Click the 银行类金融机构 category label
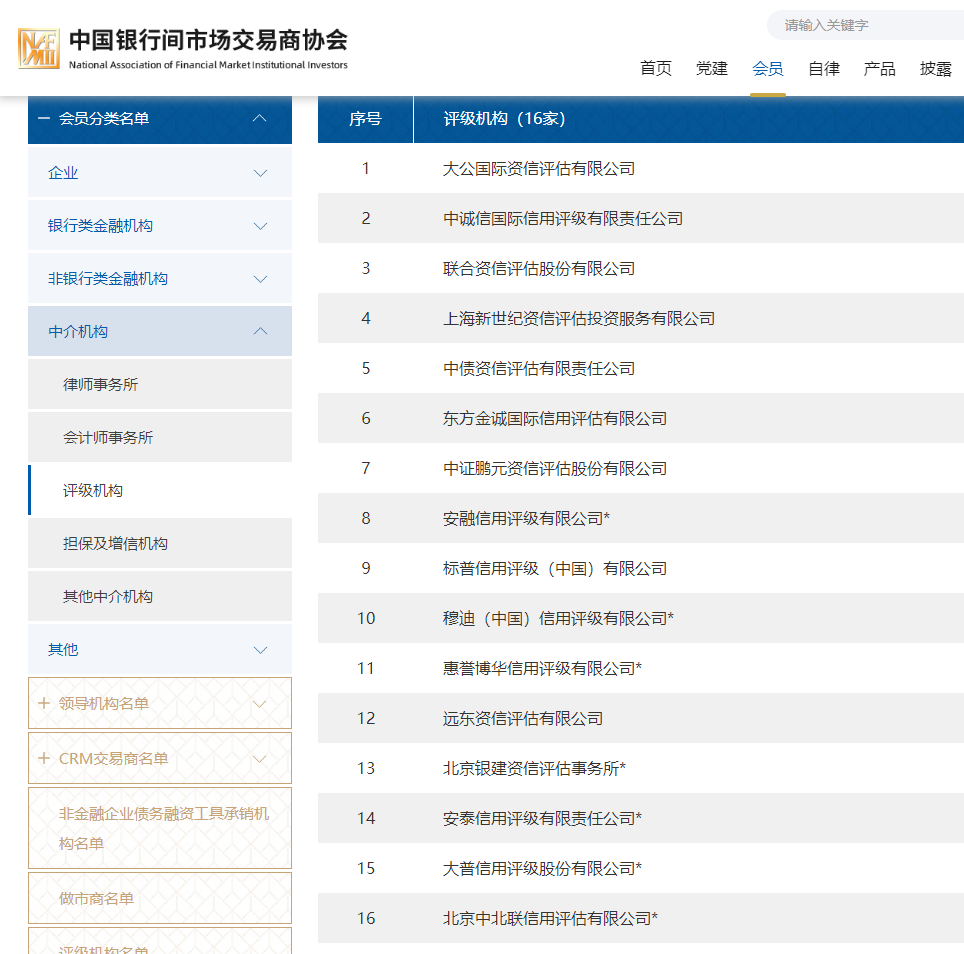Image resolution: width=964 pixels, height=954 pixels. [x=100, y=226]
